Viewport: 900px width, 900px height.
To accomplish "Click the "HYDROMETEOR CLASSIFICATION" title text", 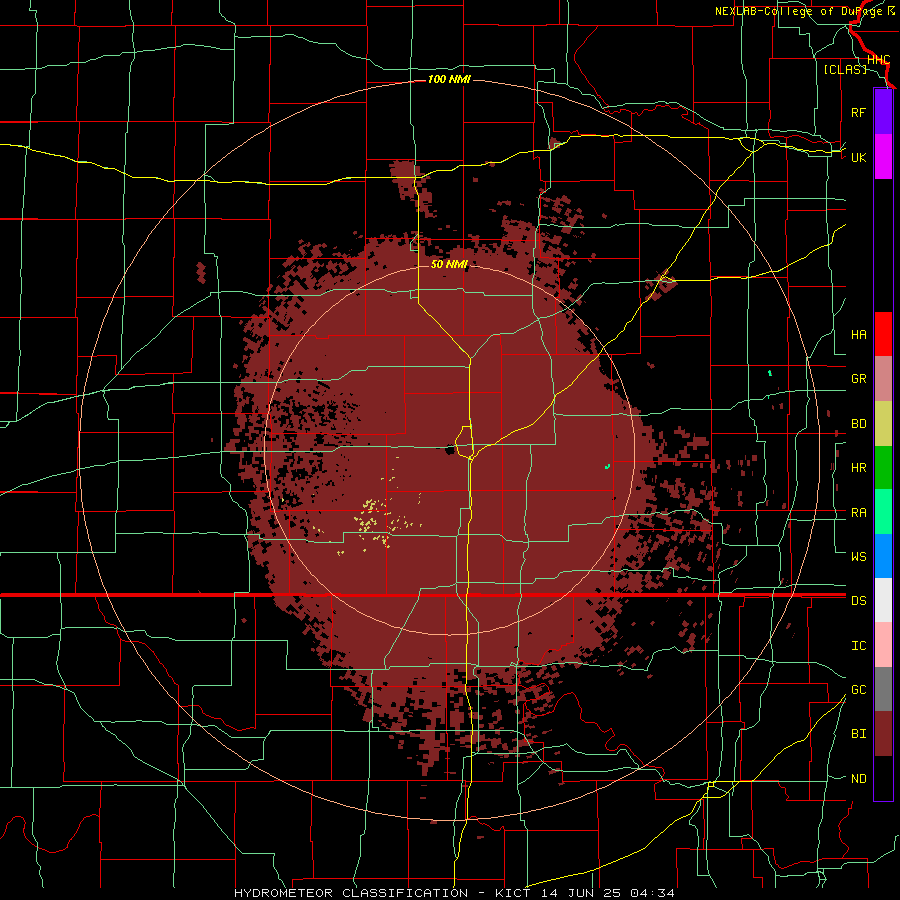I will point(351,893).
